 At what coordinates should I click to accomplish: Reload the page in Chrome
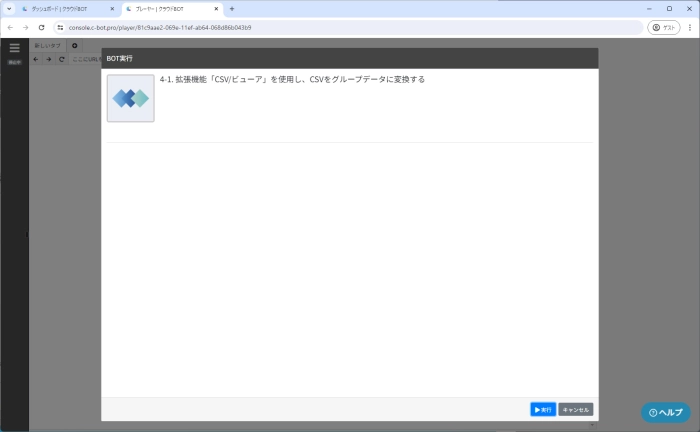(x=41, y=27)
